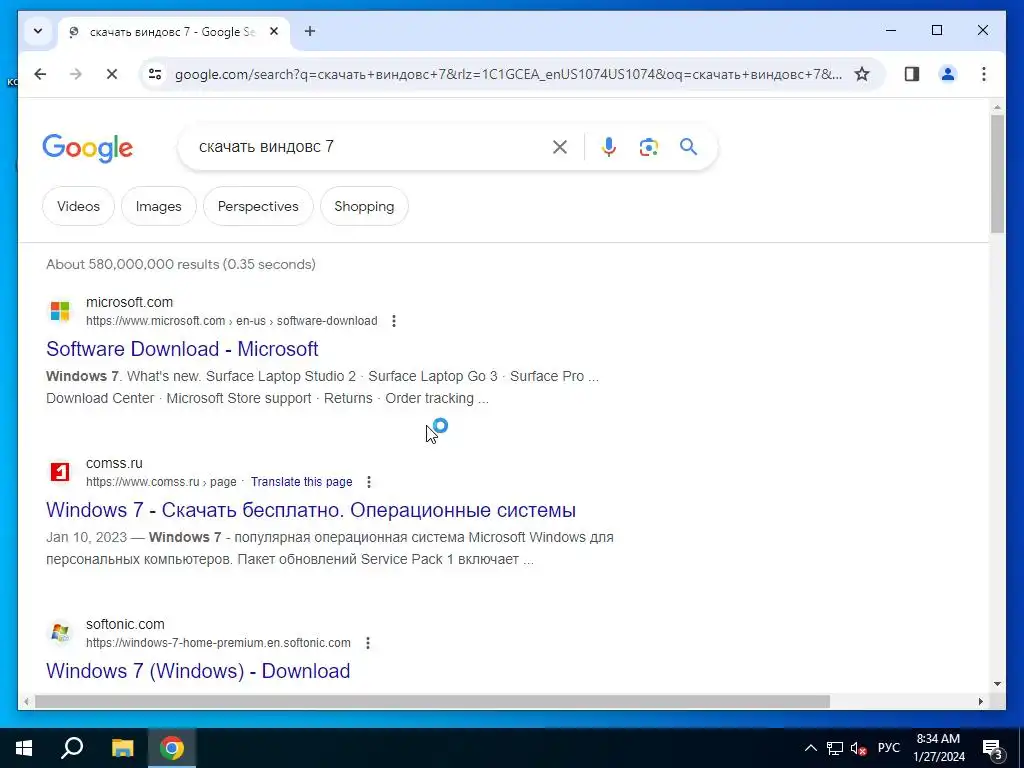This screenshot has height=768, width=1024.
Task: Open a new browser tab
Action: pos(310,31)
